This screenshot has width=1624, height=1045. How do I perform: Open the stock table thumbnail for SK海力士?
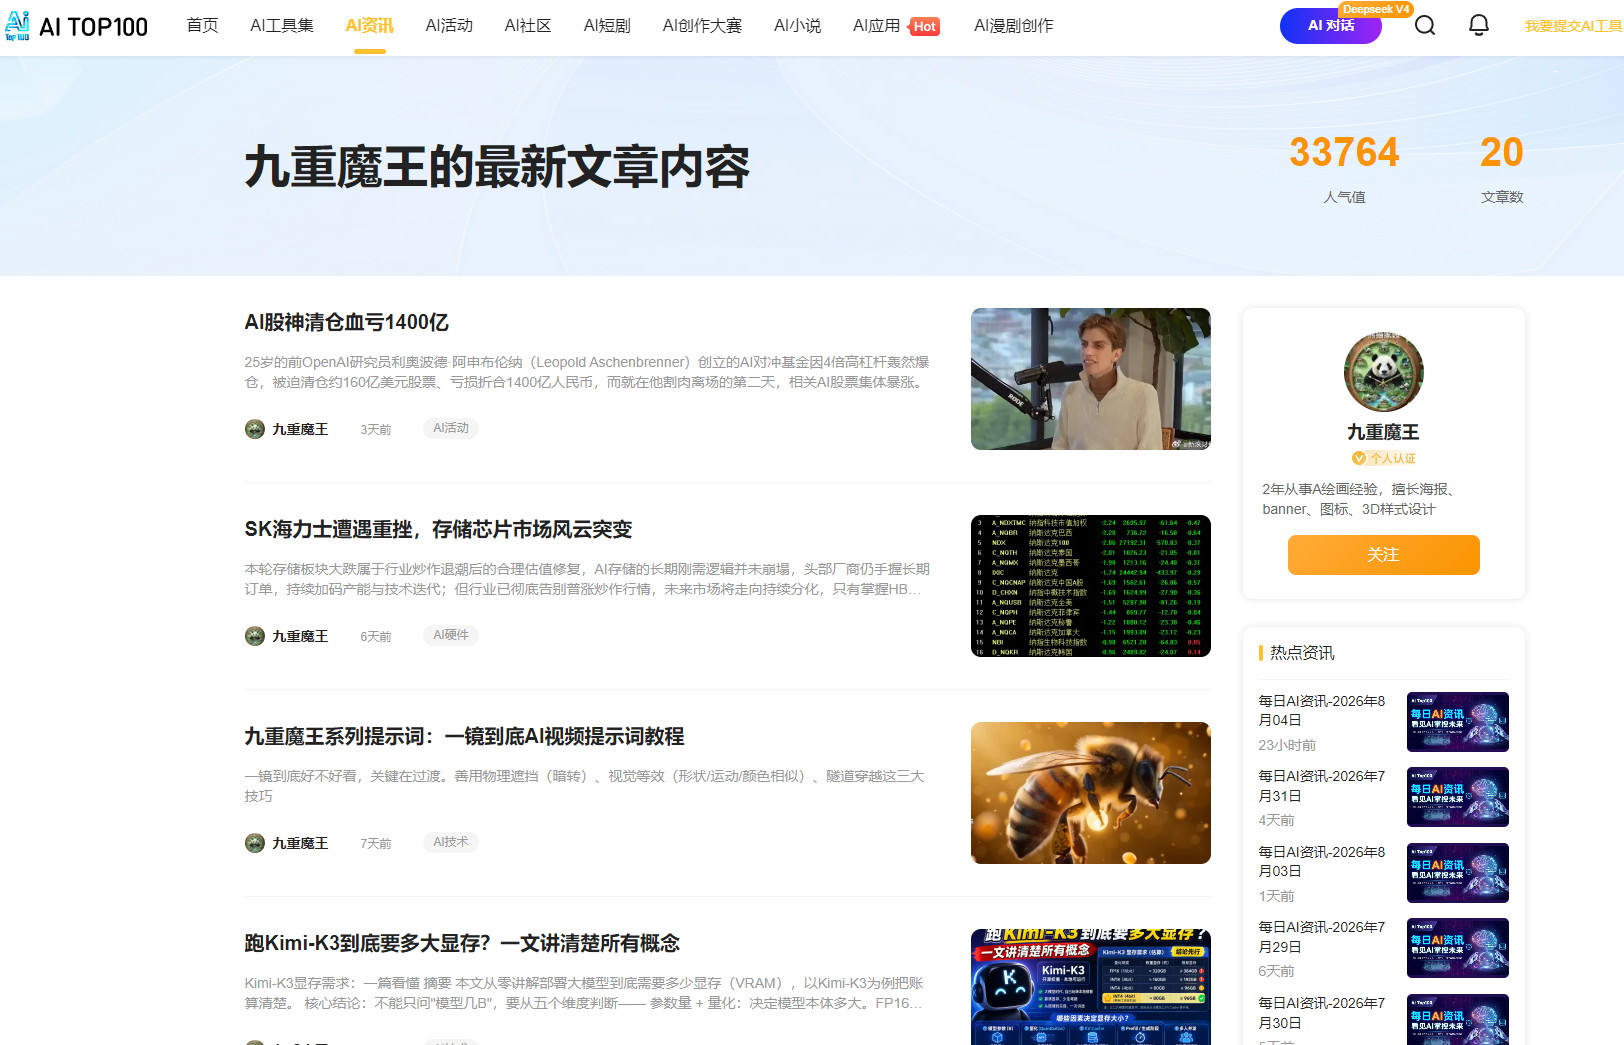tap(1091, 586)
